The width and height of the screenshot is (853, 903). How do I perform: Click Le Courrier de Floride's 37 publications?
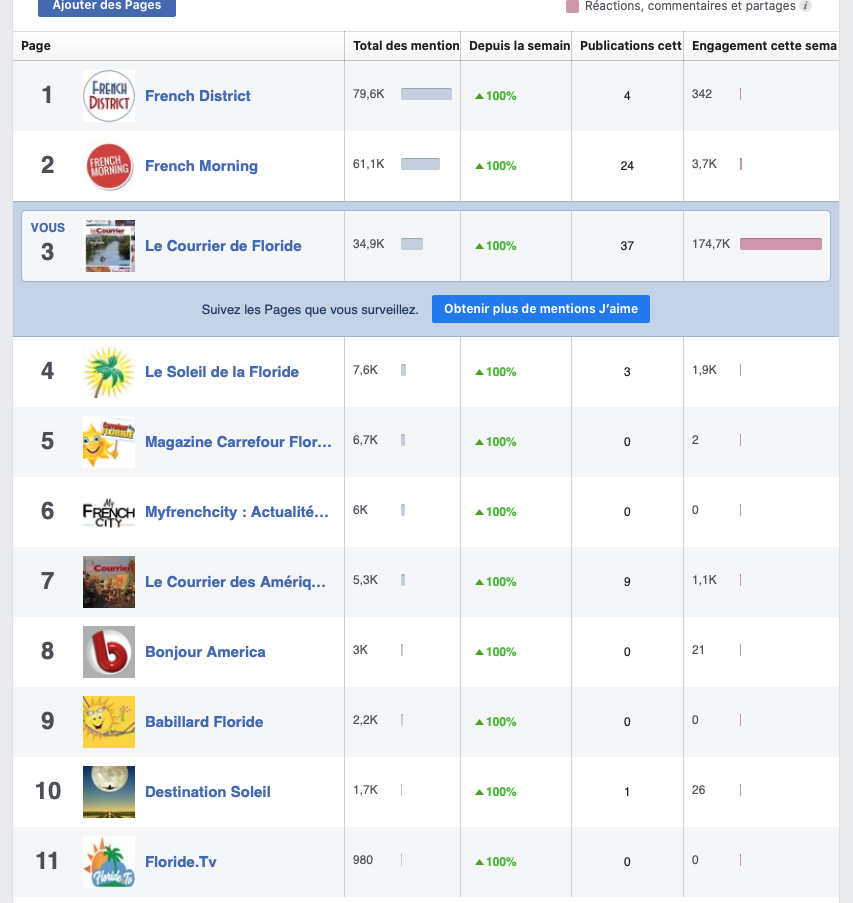coord(627,246)
